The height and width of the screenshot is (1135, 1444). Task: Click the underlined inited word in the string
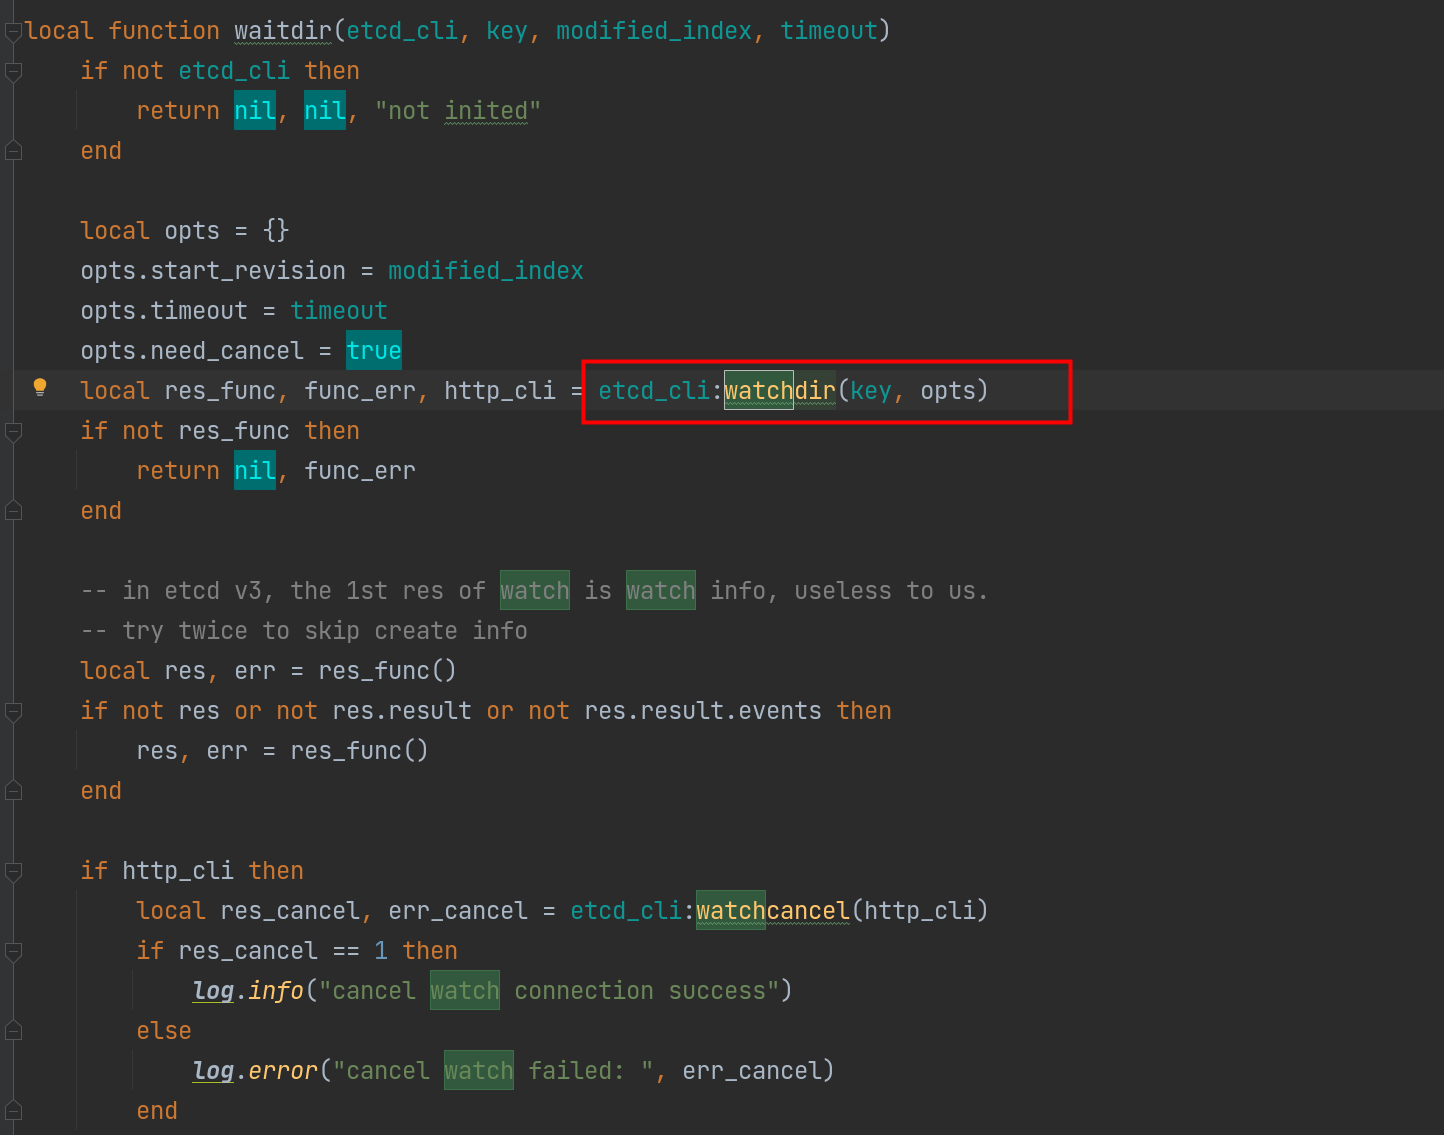pyautogui.click(x=487, y=110)
